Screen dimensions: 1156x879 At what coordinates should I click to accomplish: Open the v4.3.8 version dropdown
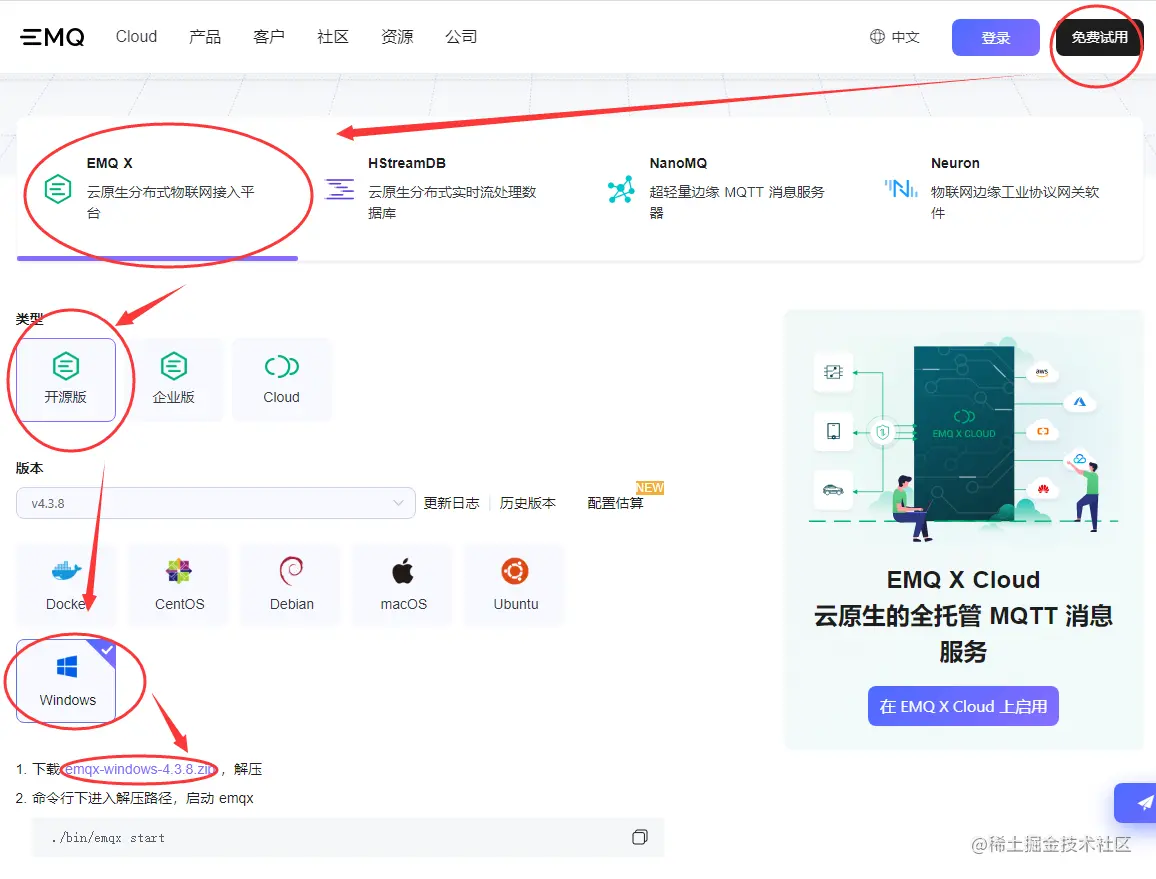215,503
